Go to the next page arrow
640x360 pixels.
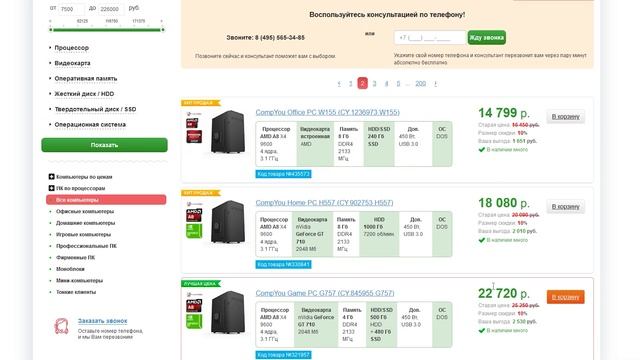(x=436, y=84)
